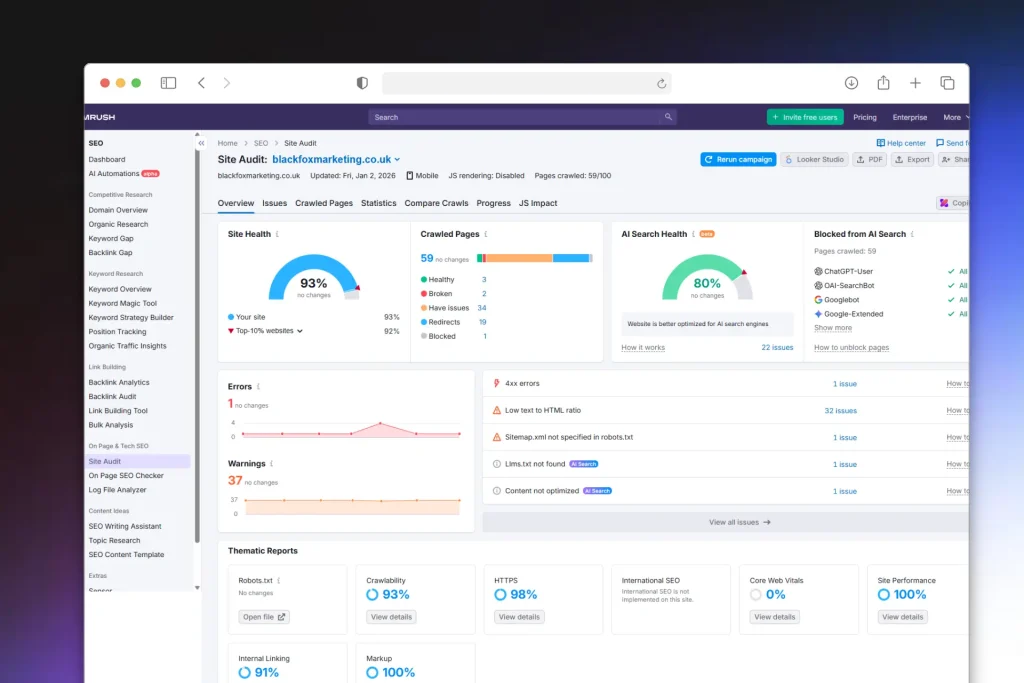Image resolution: width=1024 pixels, height=683 pixels.
Task: Switch to the Issues tab
Action: [275, 203]
